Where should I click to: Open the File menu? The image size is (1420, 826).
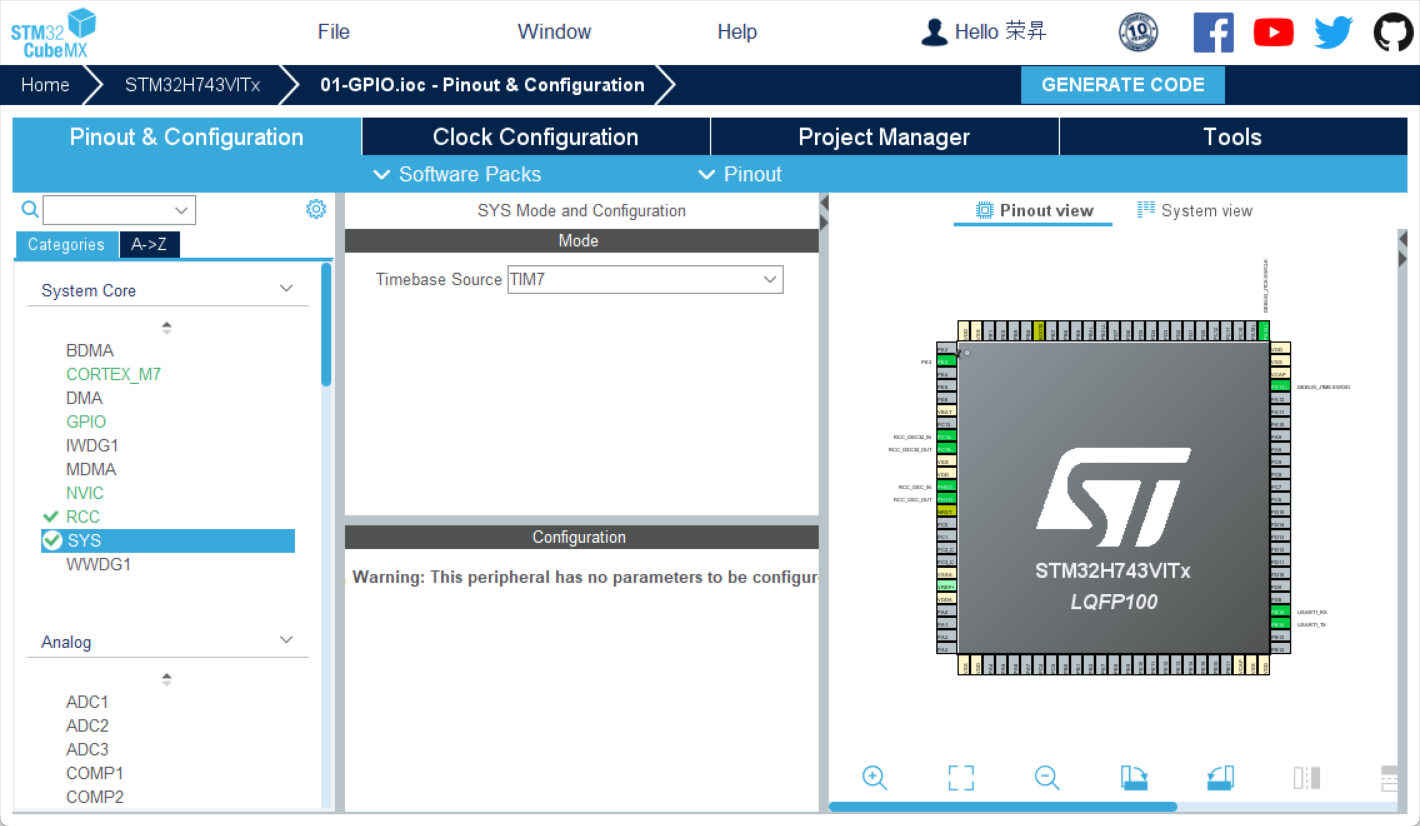pyautogui.click(x=334, y=32)
